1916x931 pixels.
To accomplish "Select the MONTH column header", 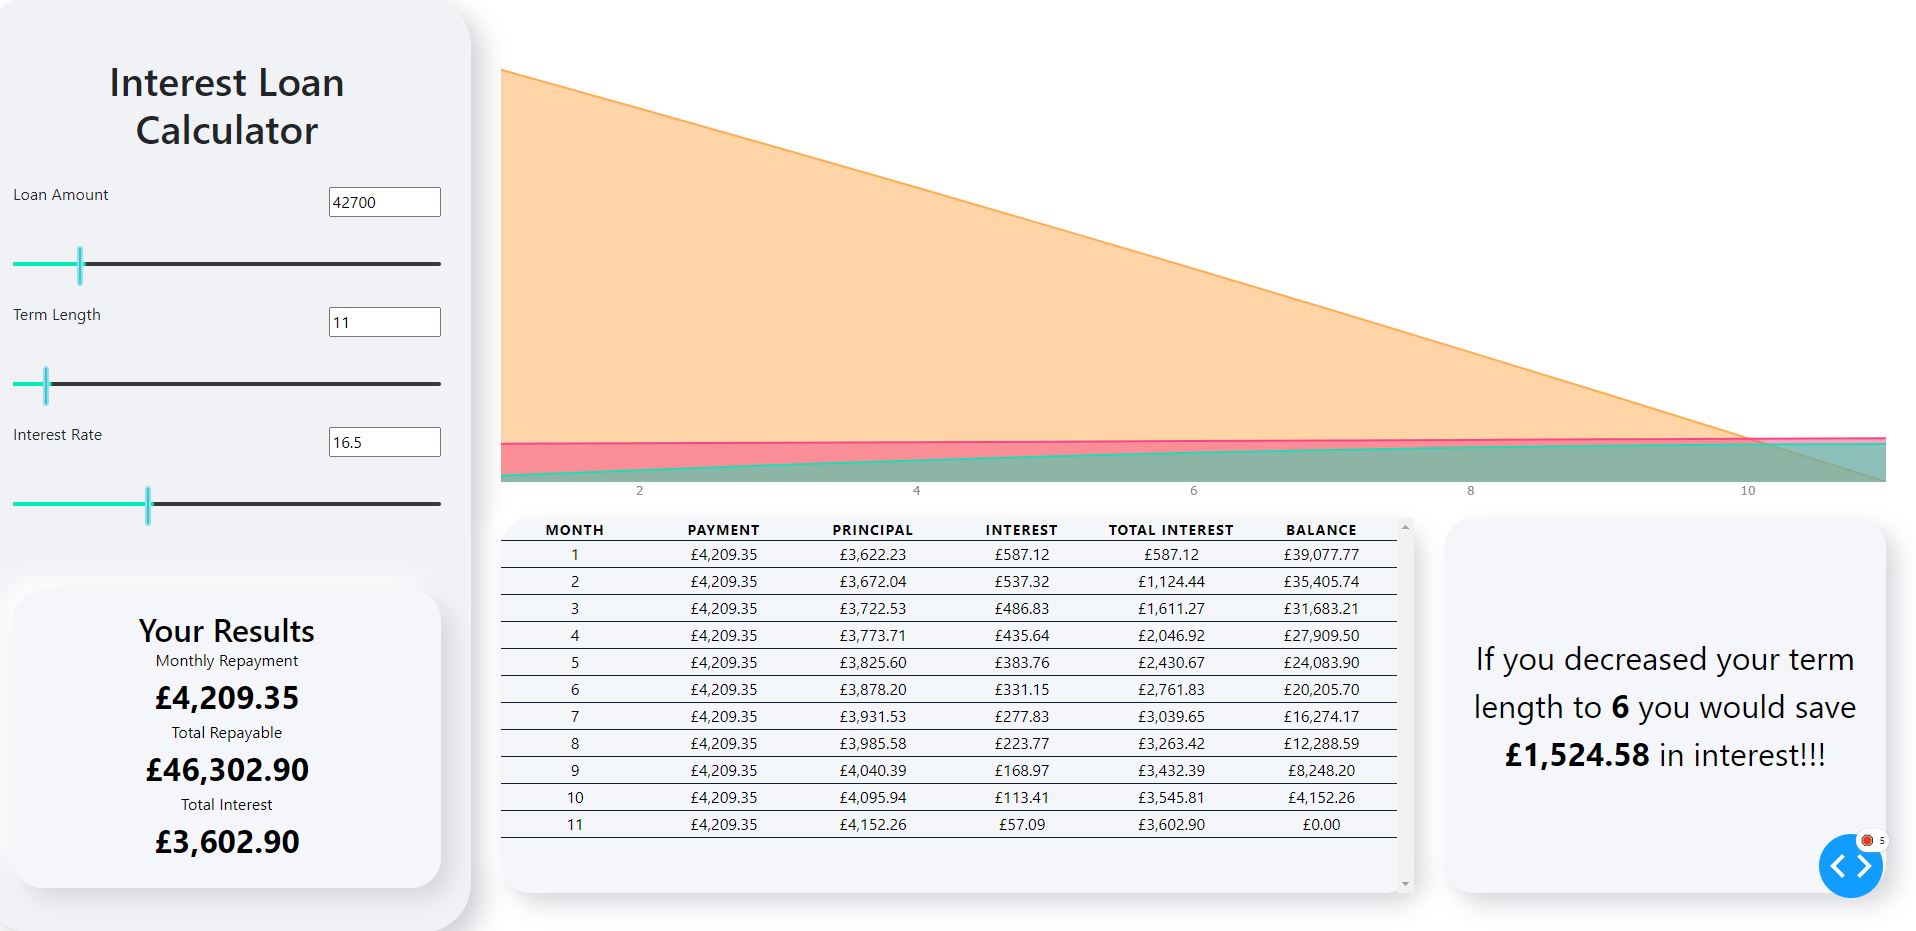I will 575,530.
